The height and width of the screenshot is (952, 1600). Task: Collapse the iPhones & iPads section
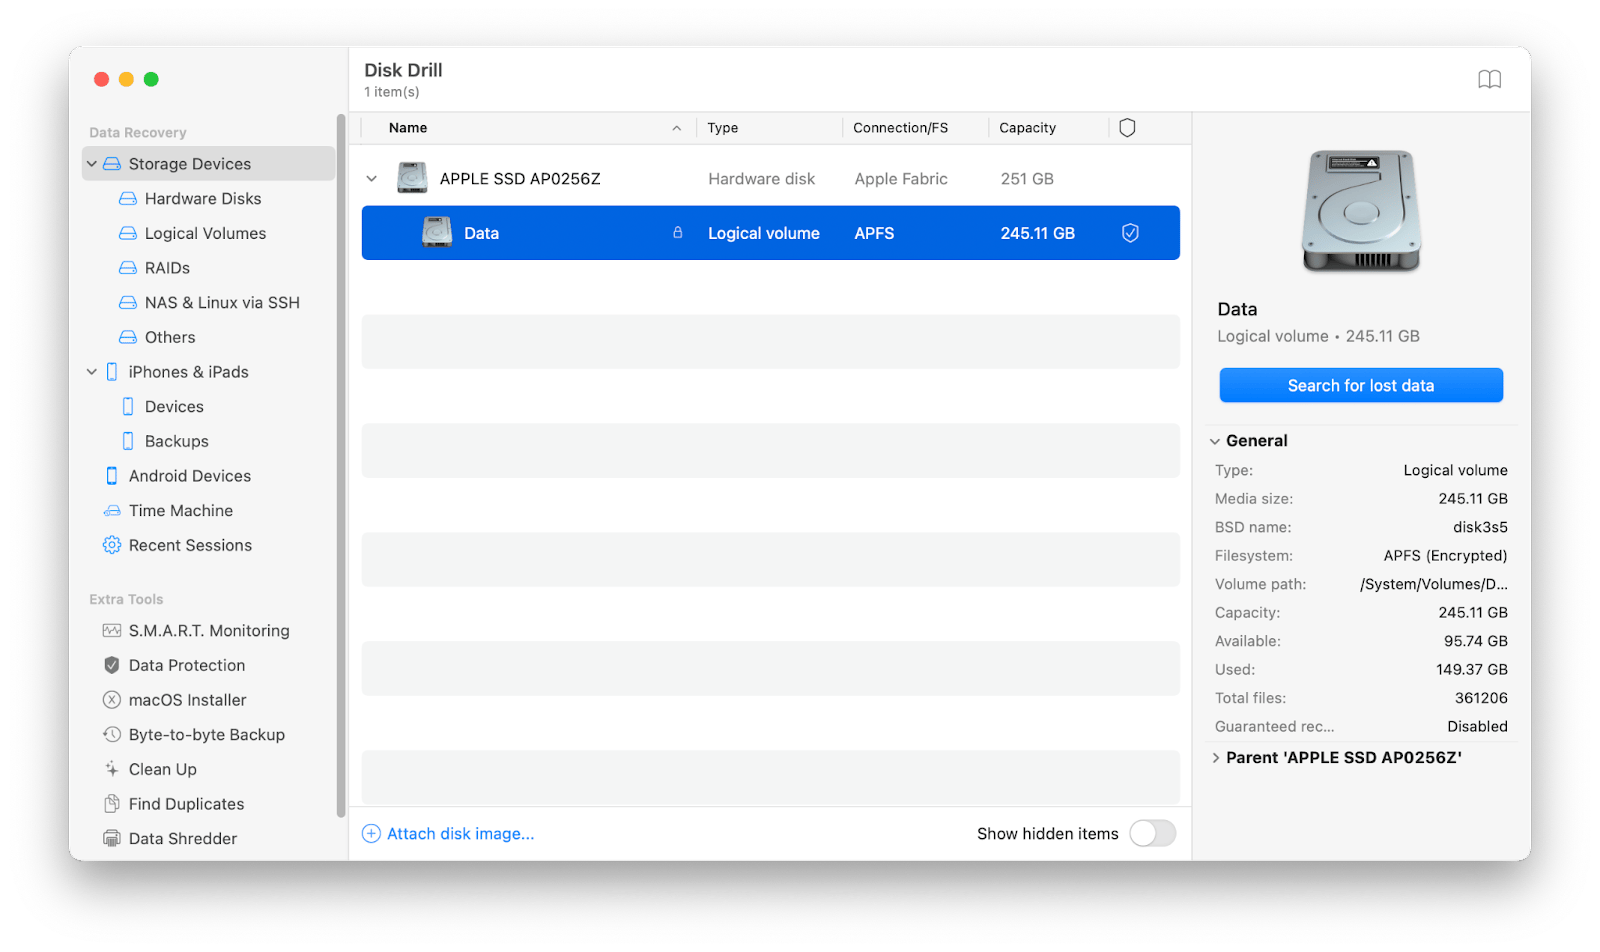coord(92,372)
